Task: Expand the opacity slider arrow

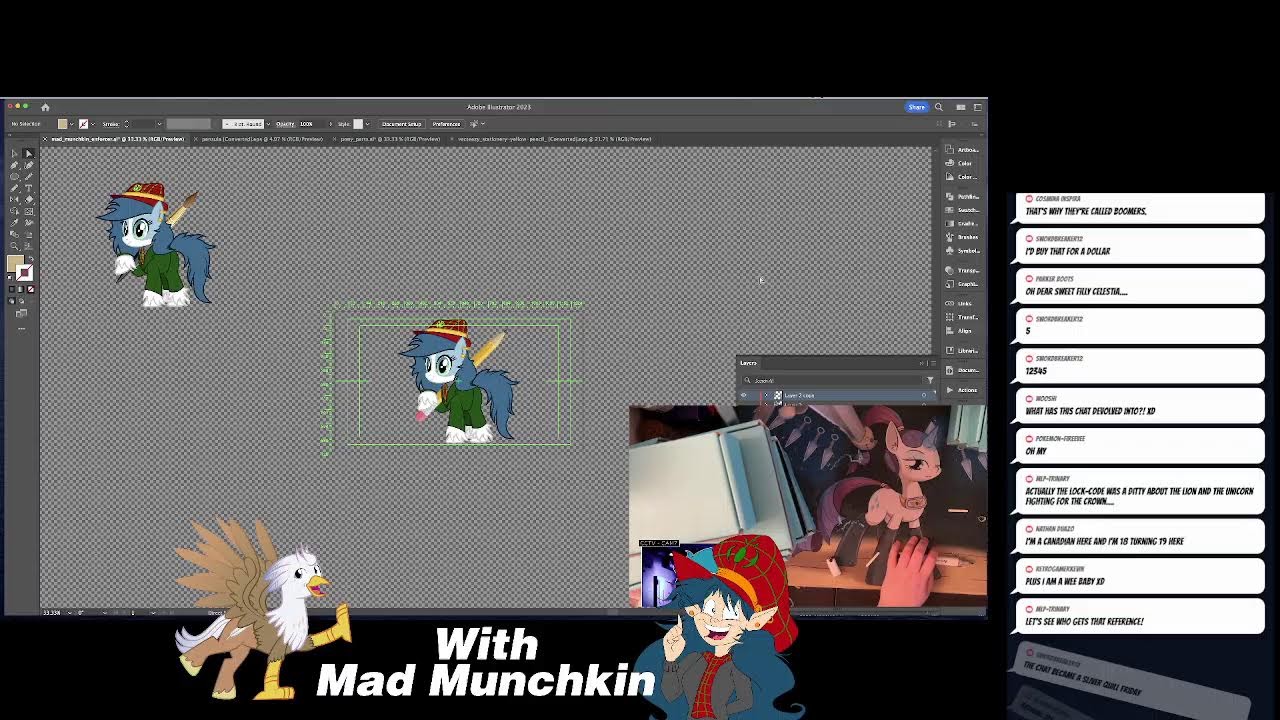Action: pos(331,124)
